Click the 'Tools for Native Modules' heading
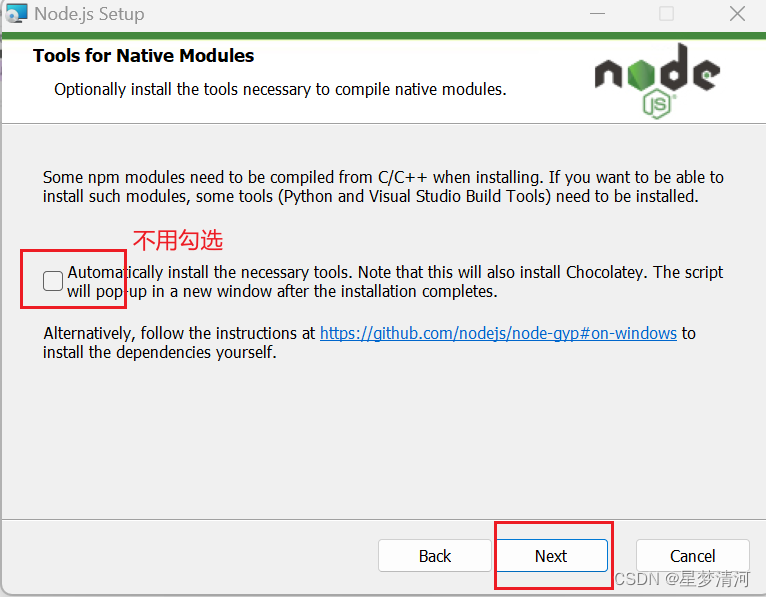 pos(144,56)
